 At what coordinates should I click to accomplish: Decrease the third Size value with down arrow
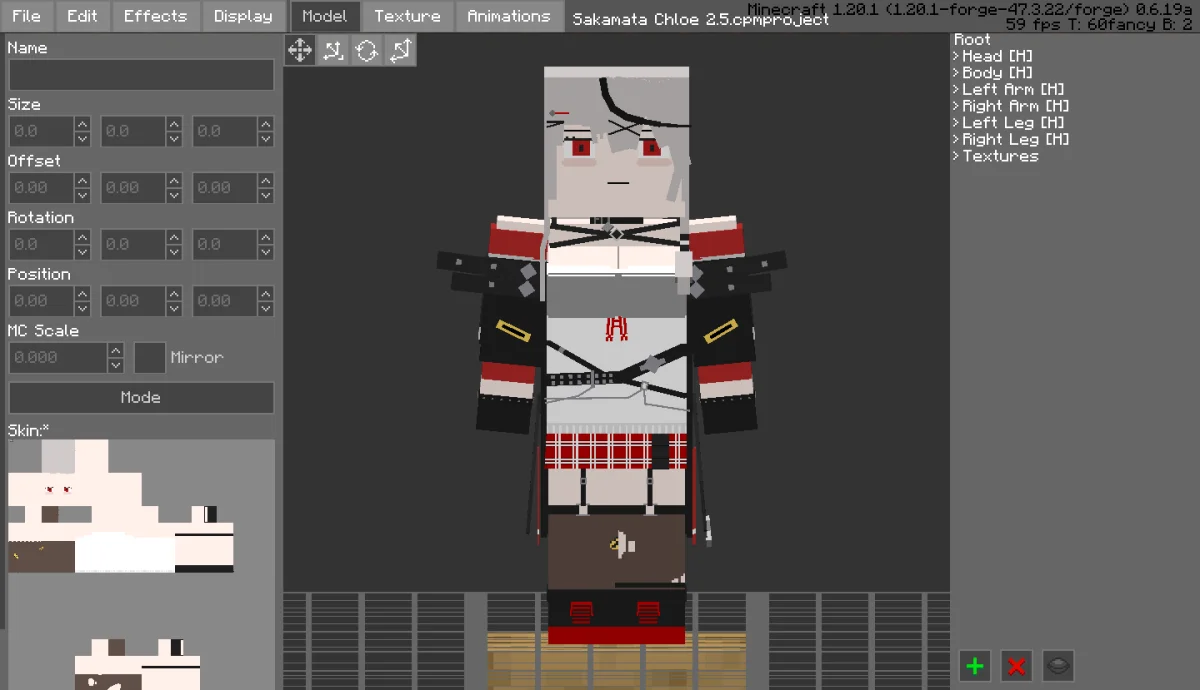[266, 139]
